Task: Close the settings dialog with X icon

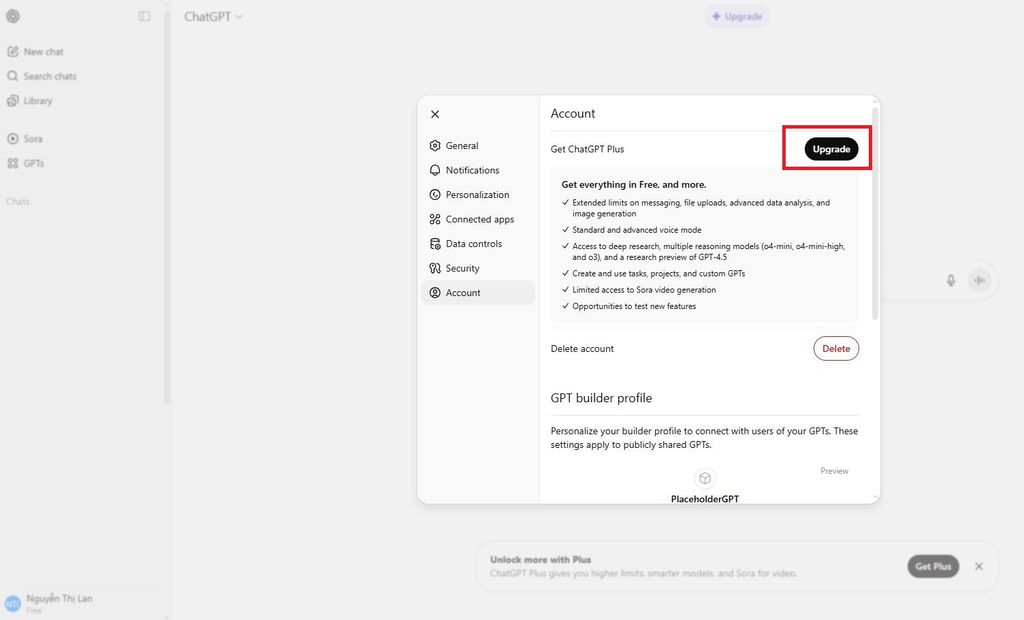Action: (x=435, y=114)
